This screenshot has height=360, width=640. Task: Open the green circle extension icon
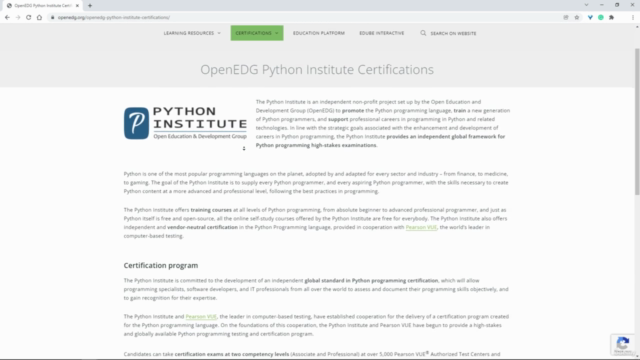tap(601, 18)
